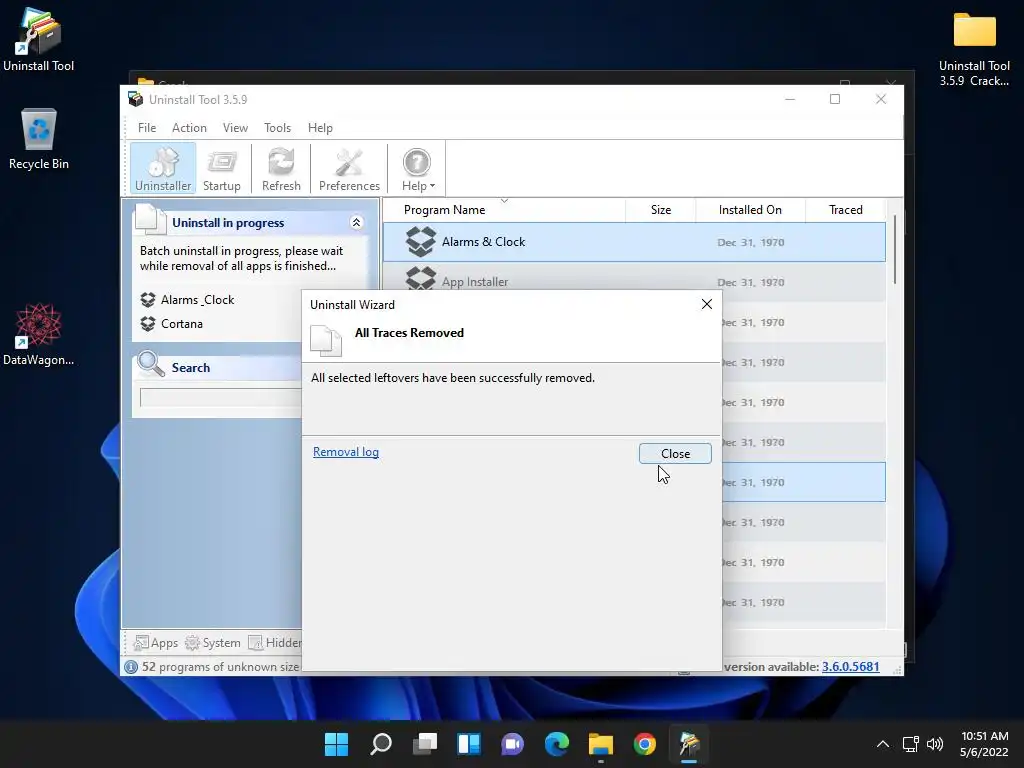Open the DataWagon desktop shortcut
The width and height of the screenshot is (1024, 768).
39,334
